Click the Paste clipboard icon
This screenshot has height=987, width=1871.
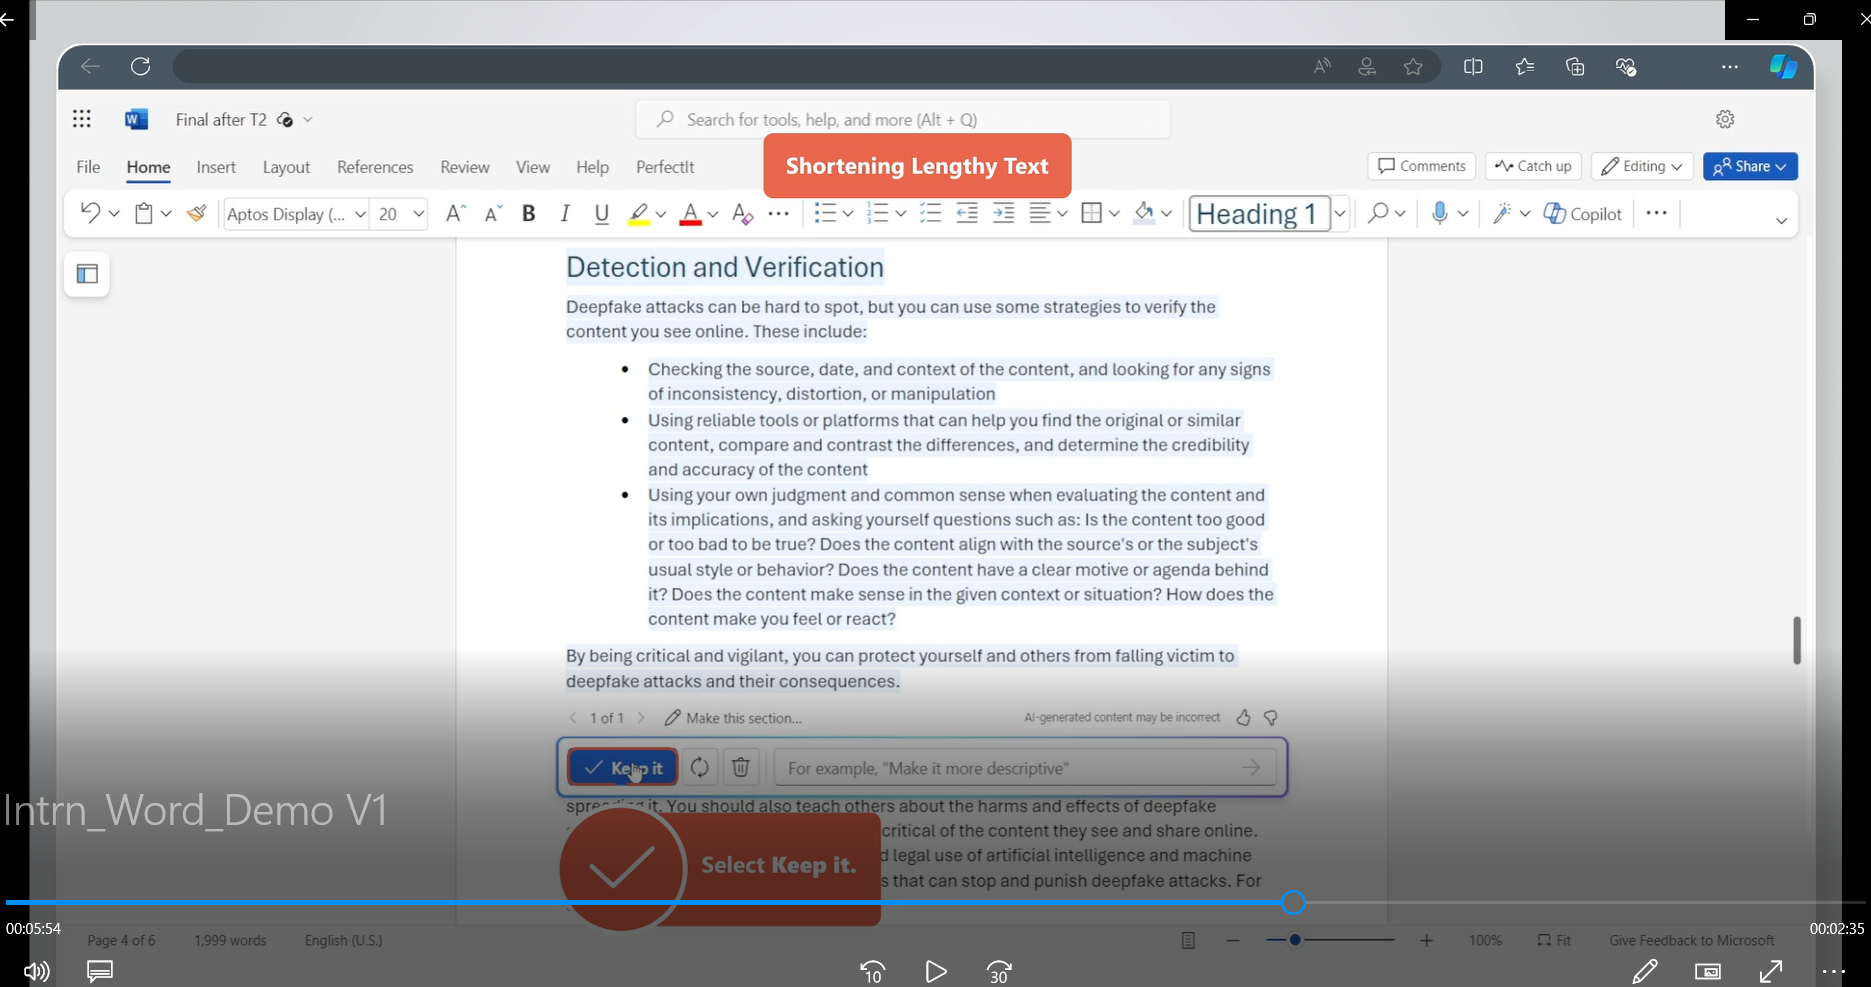coord(144,213)
